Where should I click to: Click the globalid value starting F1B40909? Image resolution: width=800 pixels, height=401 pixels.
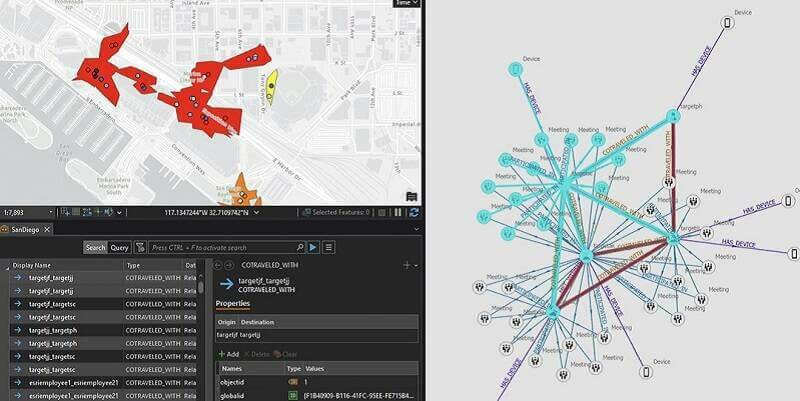tap(358, 395)
